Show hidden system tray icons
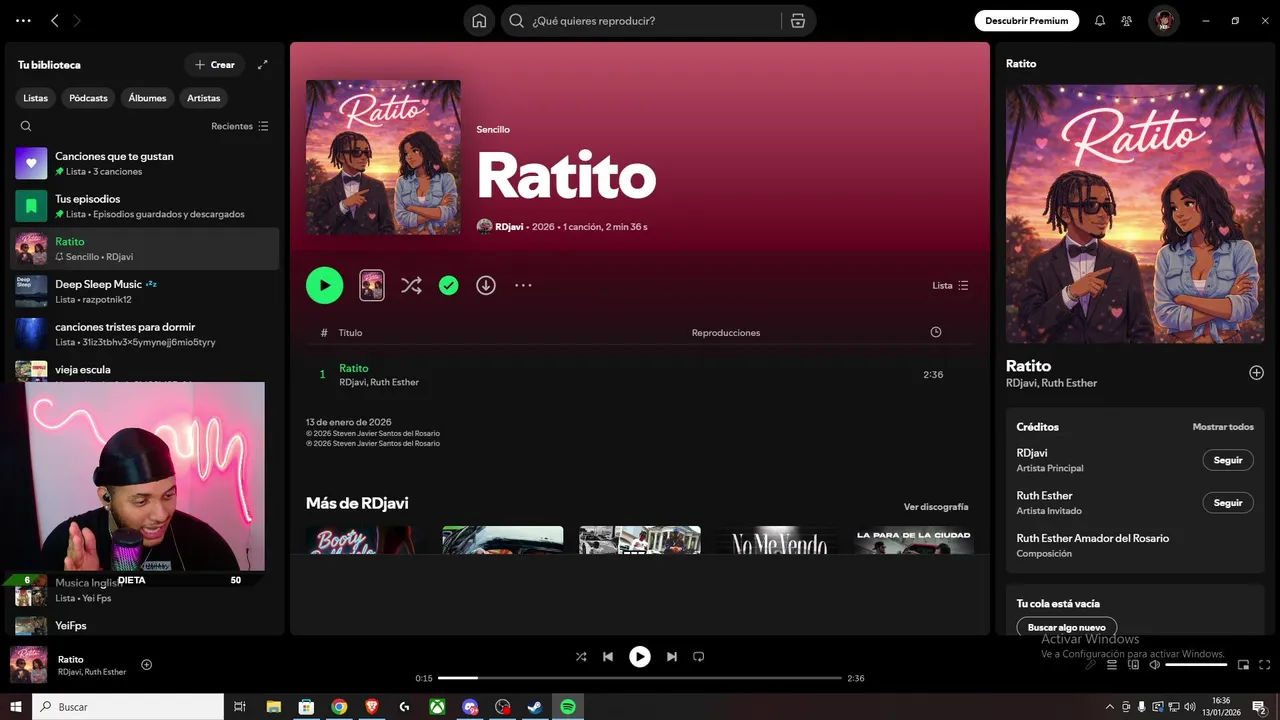The width and height of the screenshot is (1280, 720). click(1109, 707)
